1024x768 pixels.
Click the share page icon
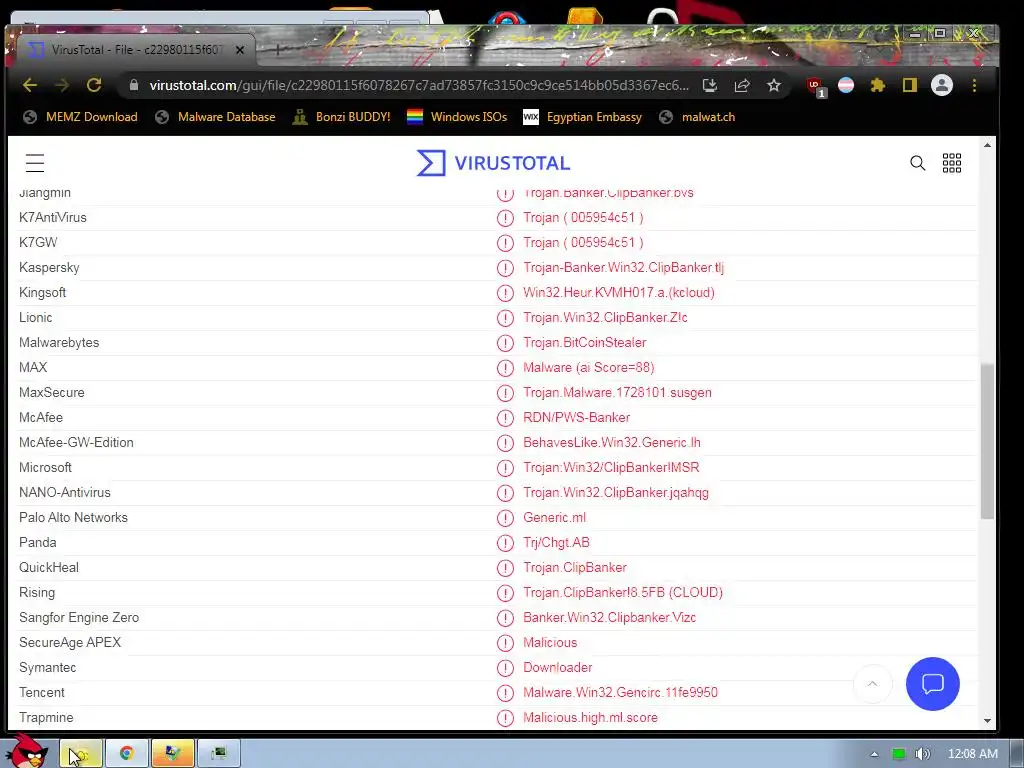coord(742,86)
